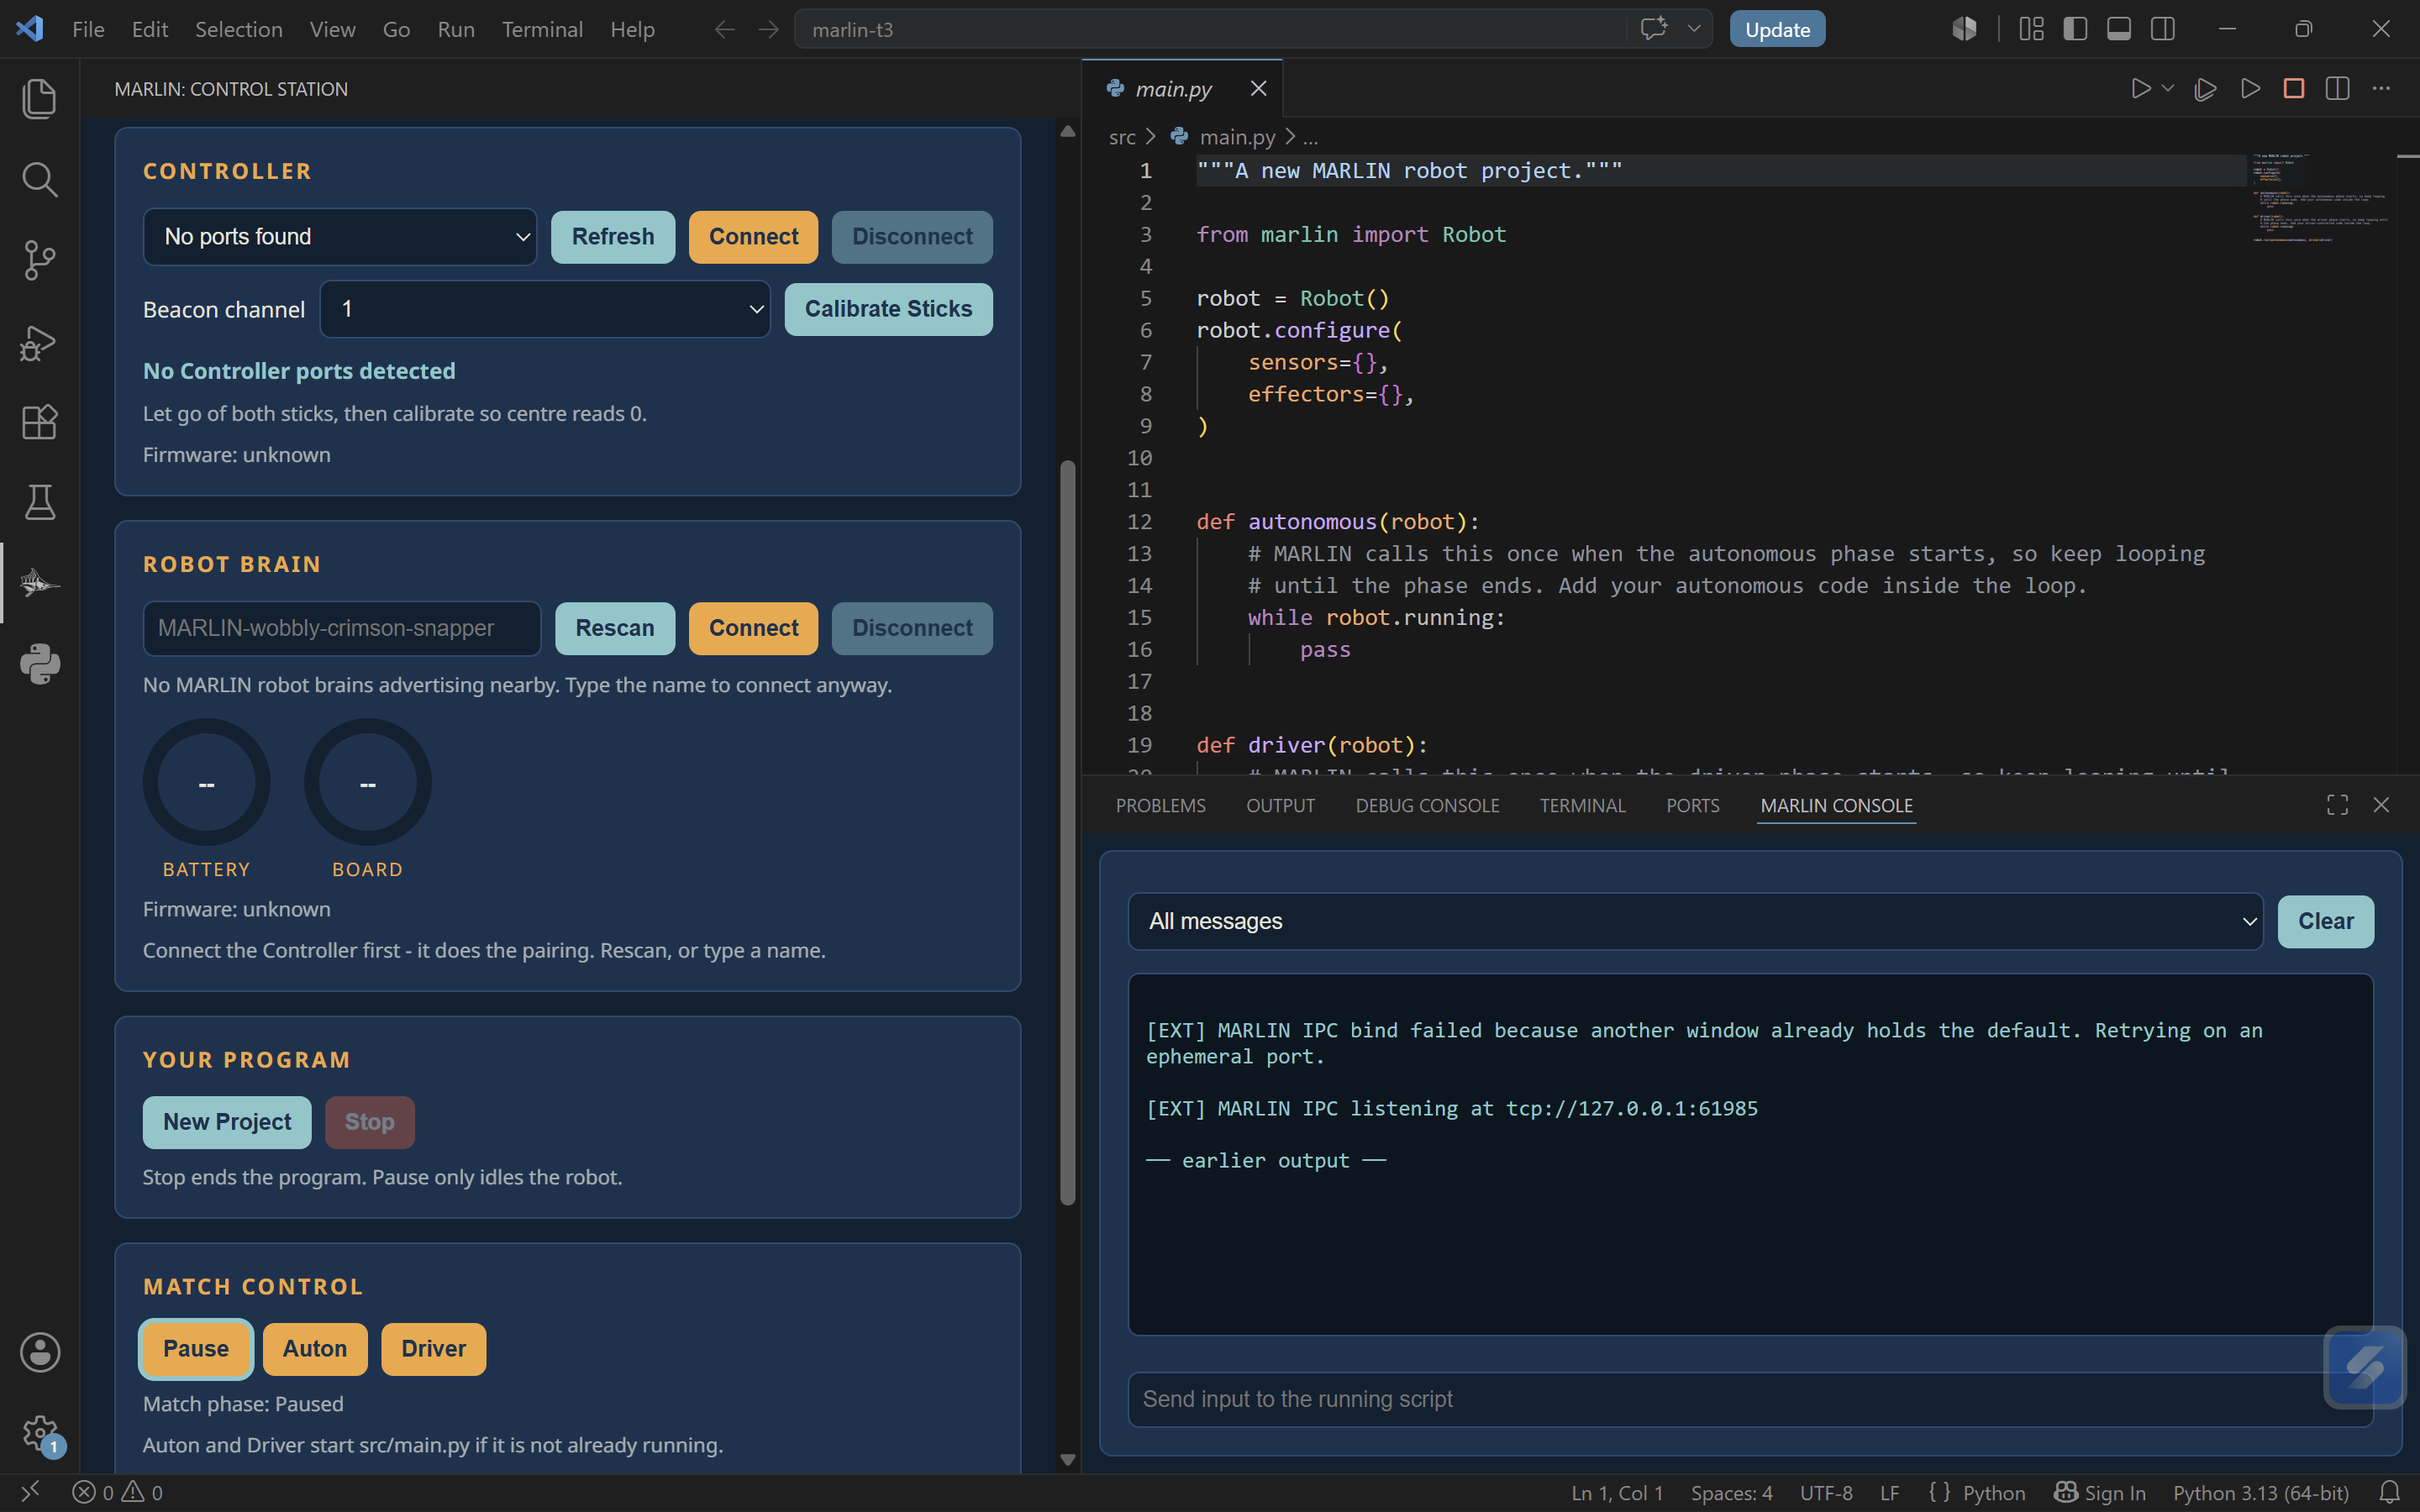Toggle the primary side bar
The image size is (2420, 1512).
(x=2075, y=29)
